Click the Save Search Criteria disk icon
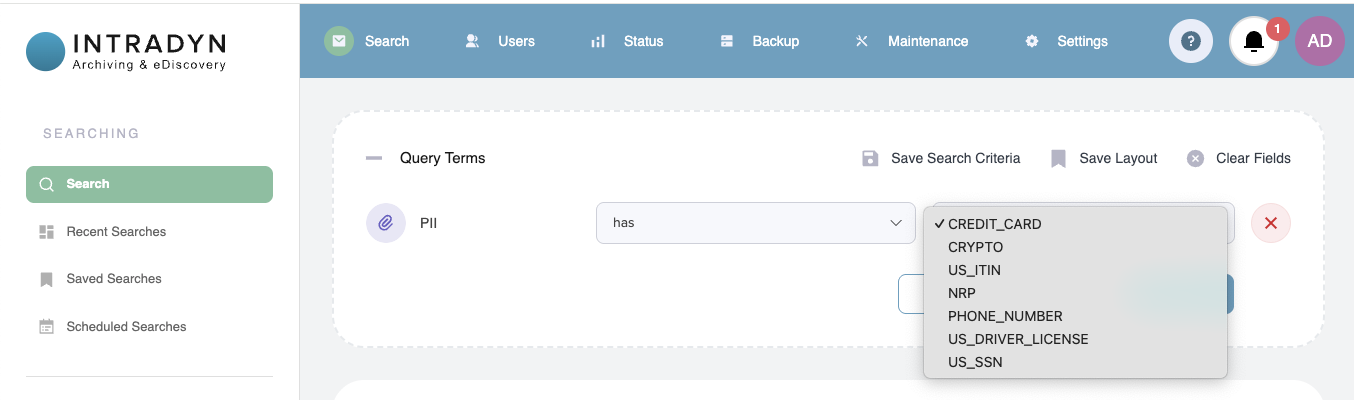Viewport: 1354px width, 400px height. [x=870, y=158]
